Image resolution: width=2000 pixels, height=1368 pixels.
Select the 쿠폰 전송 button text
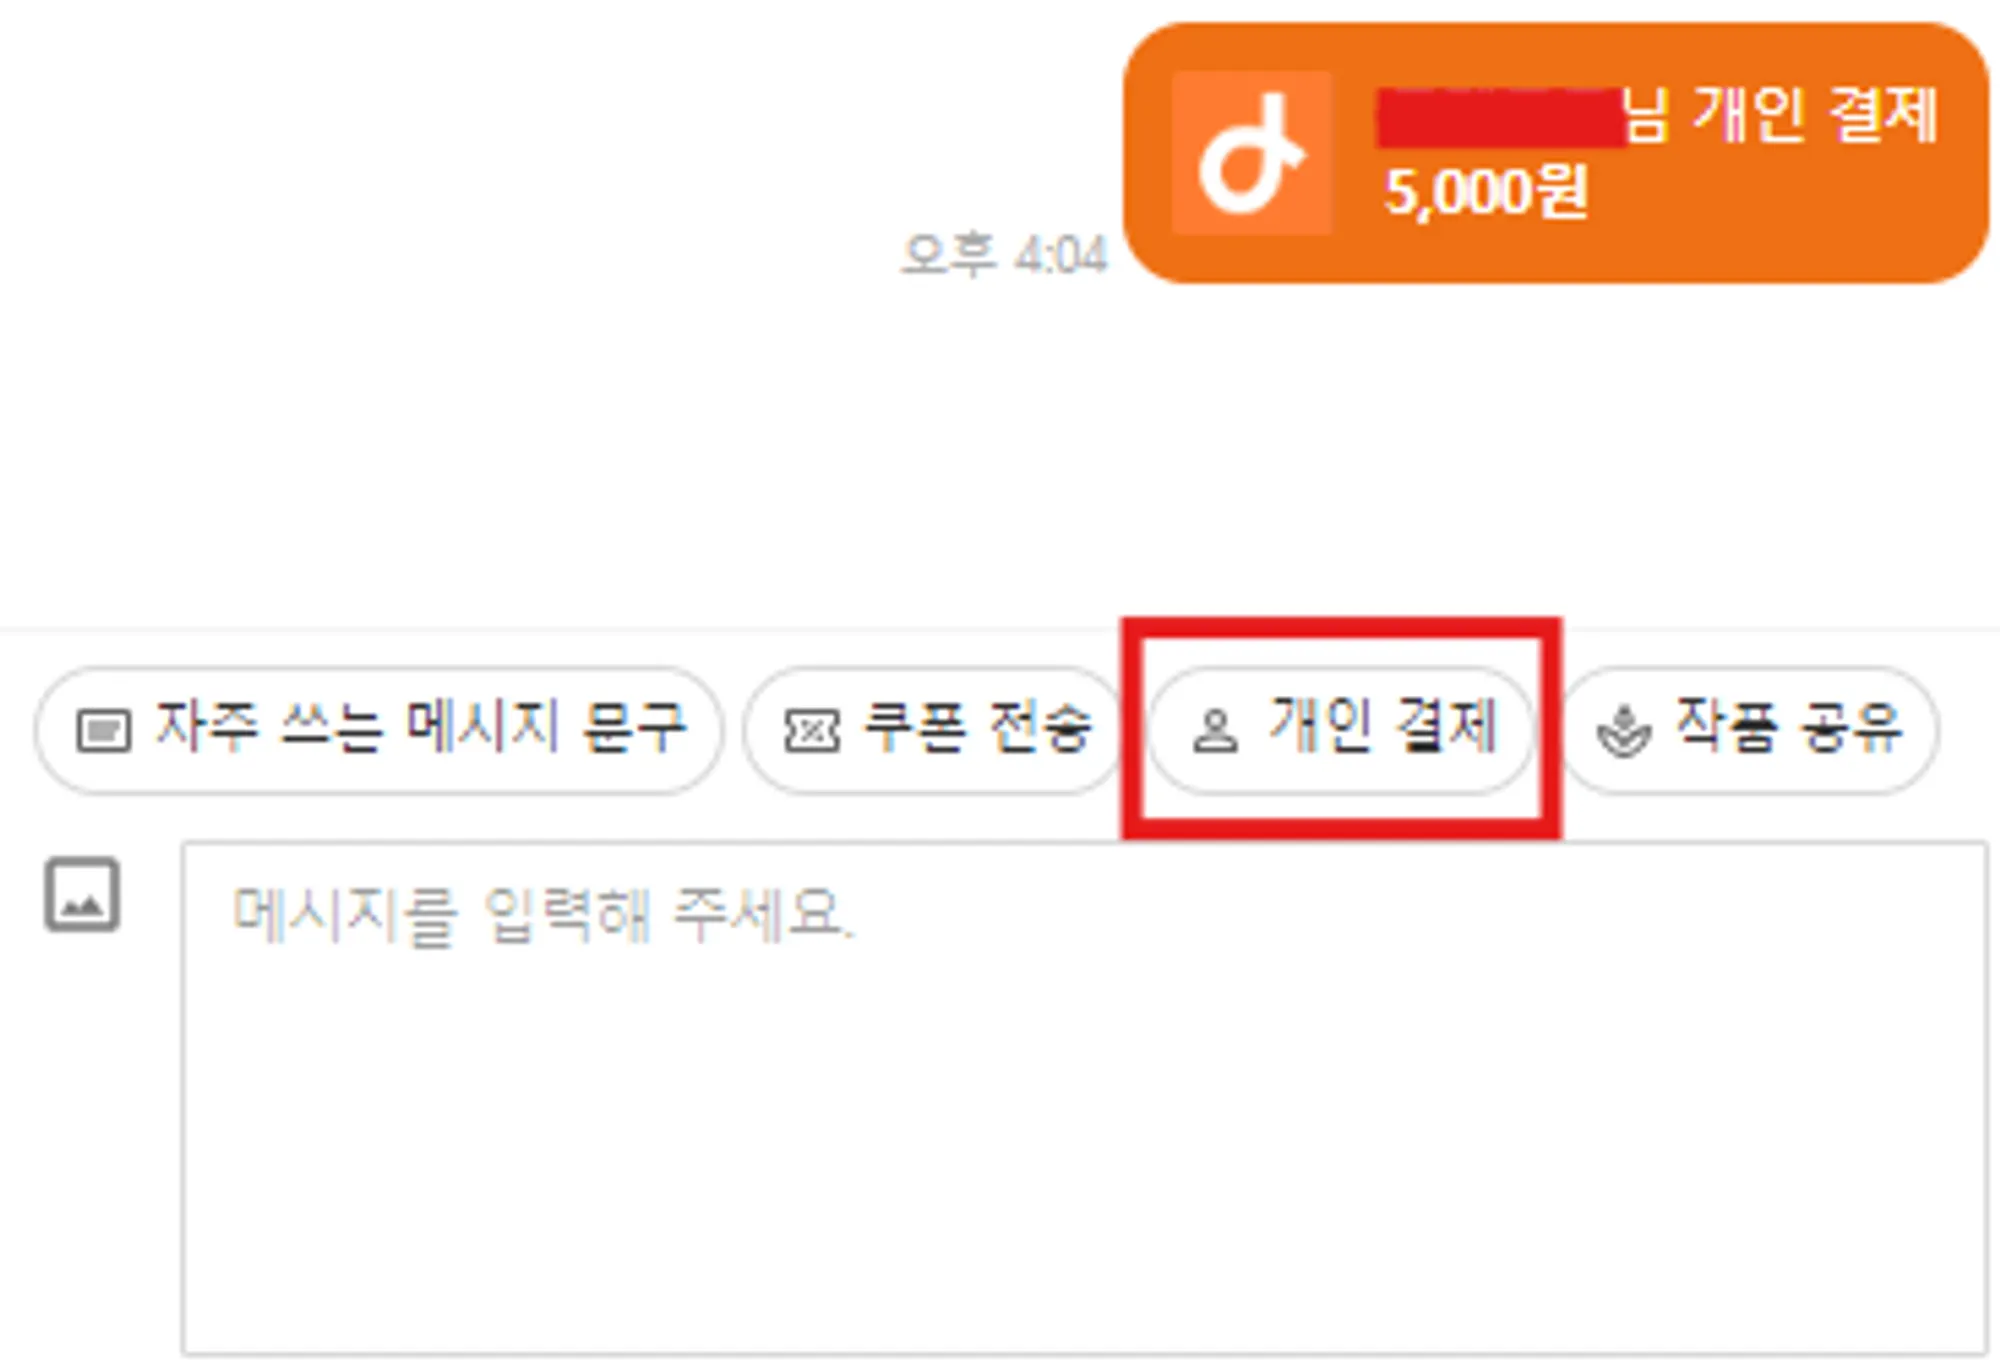click(x=977, y=727)
